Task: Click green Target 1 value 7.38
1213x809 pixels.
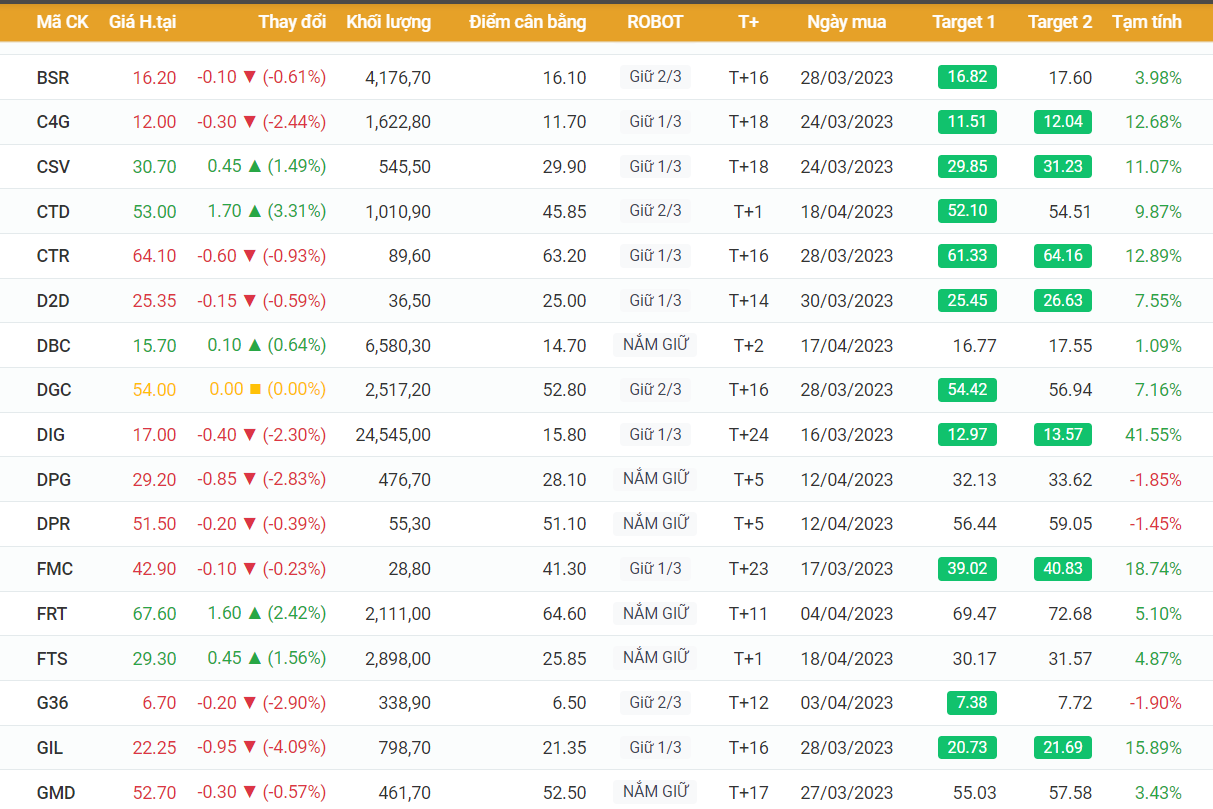Action: (x=971, y=702)
